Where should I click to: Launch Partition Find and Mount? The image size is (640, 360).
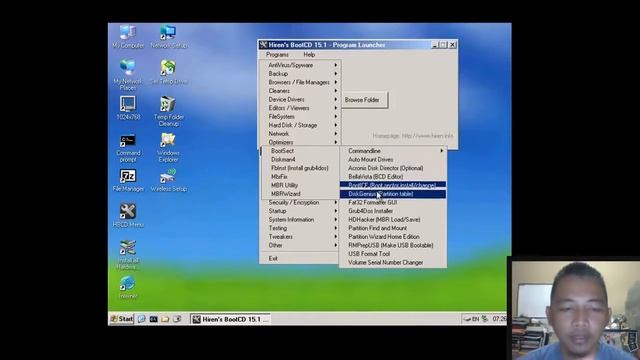[393, 228]
